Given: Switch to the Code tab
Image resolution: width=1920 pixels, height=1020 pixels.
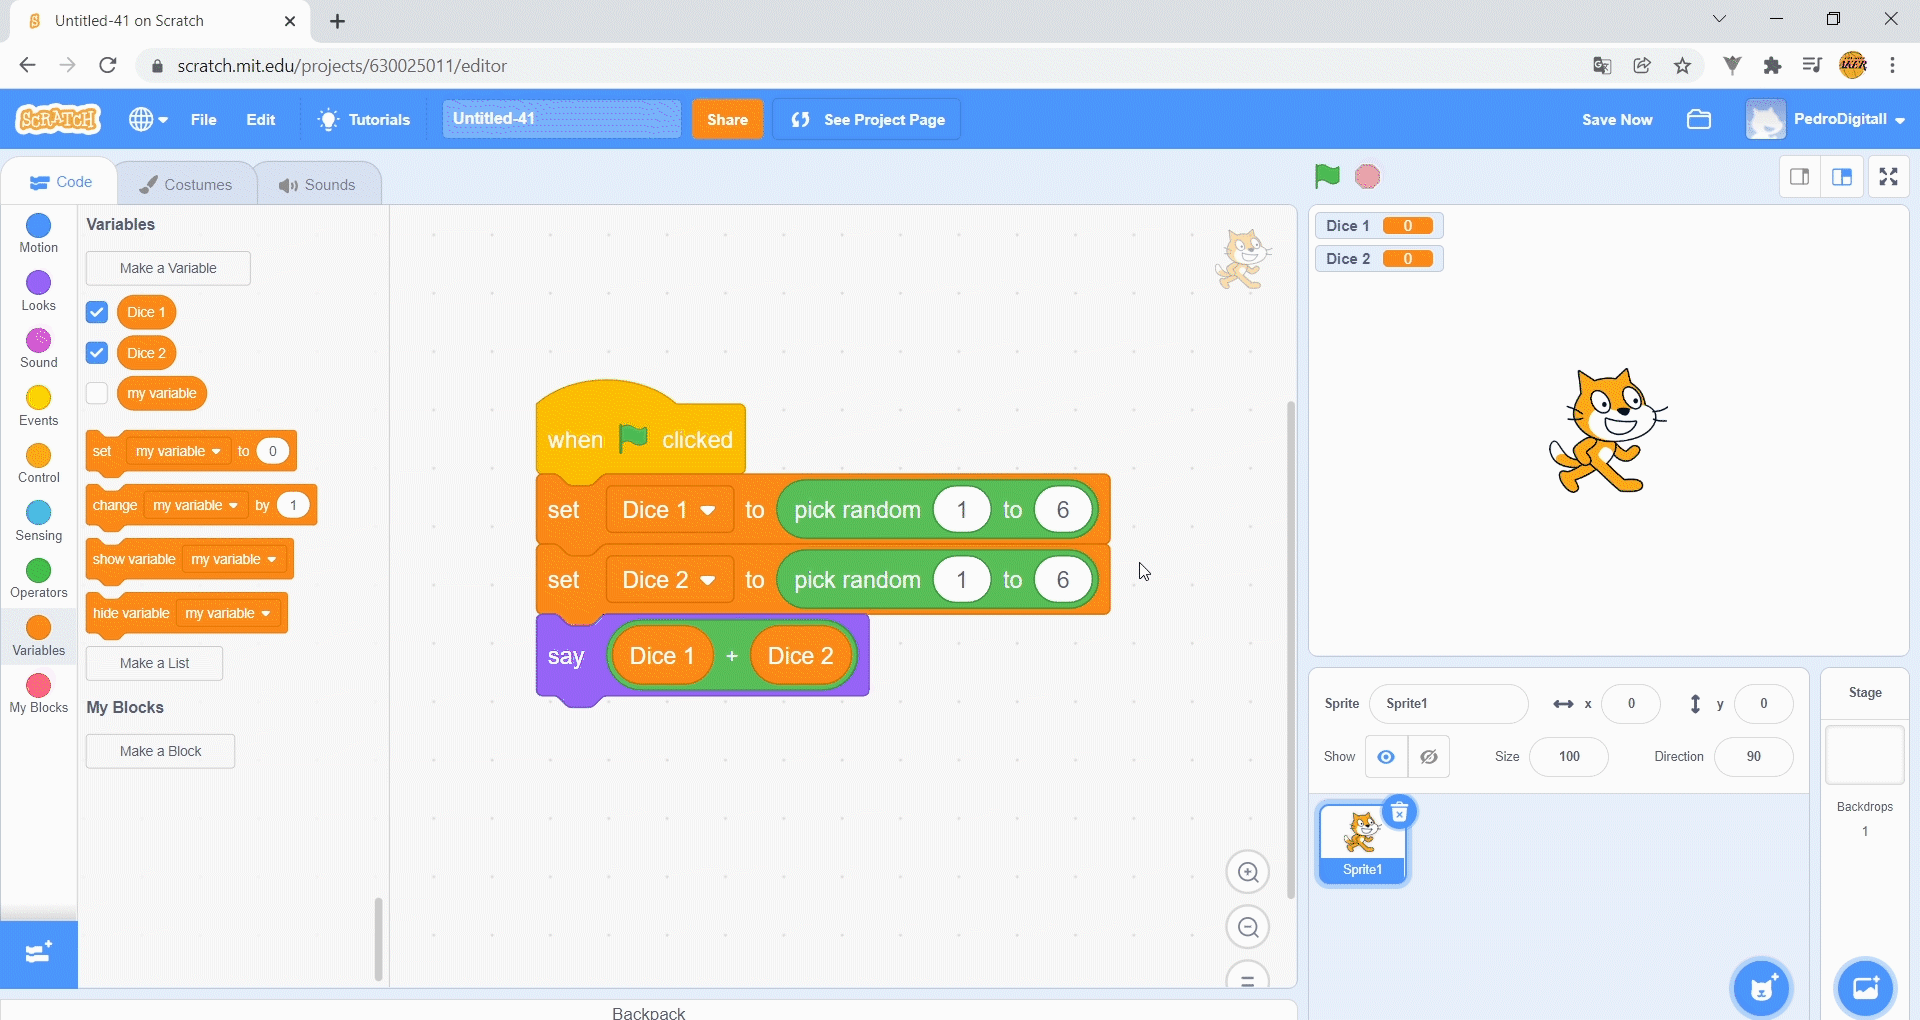Looking at the screenshot, I should (61, 182).
